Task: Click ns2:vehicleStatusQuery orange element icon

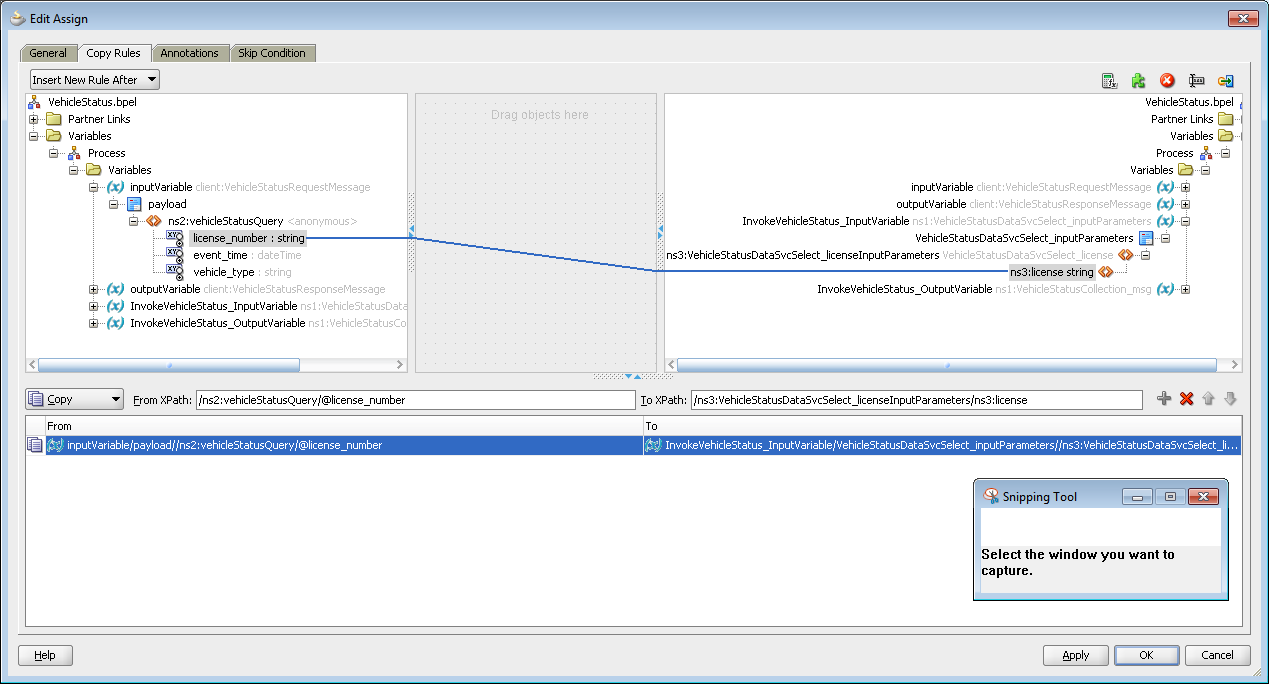Action: pos(154,221)
